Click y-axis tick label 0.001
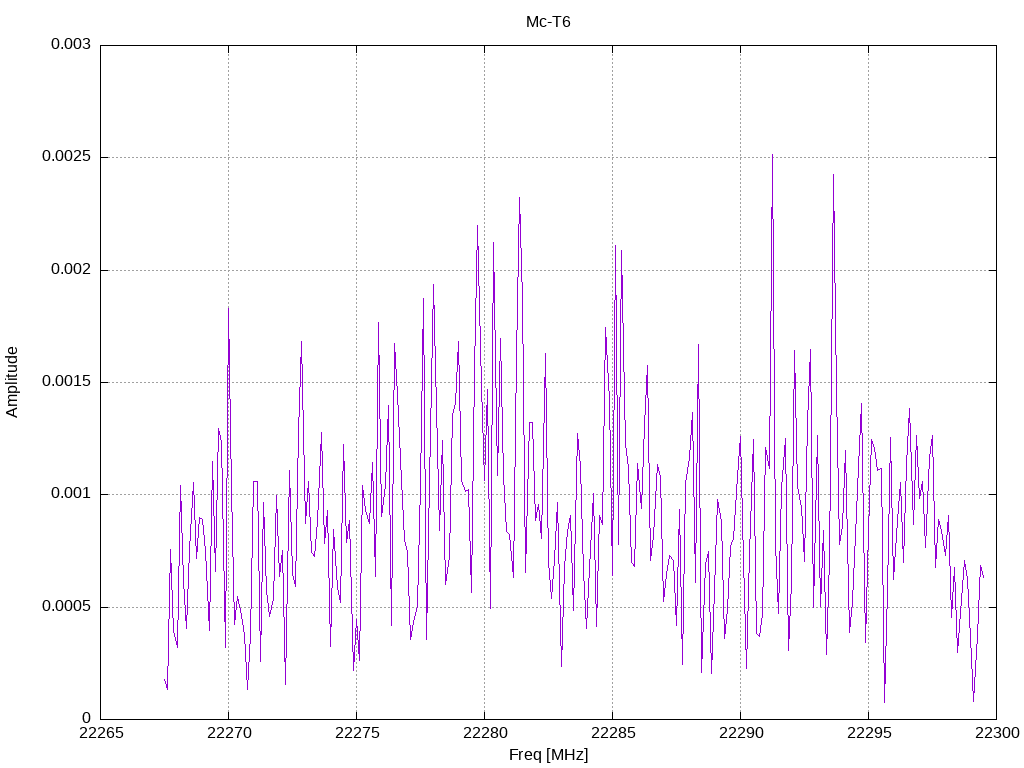The image size is (1024, 768). pyautogui.click(x=71, y=494)
